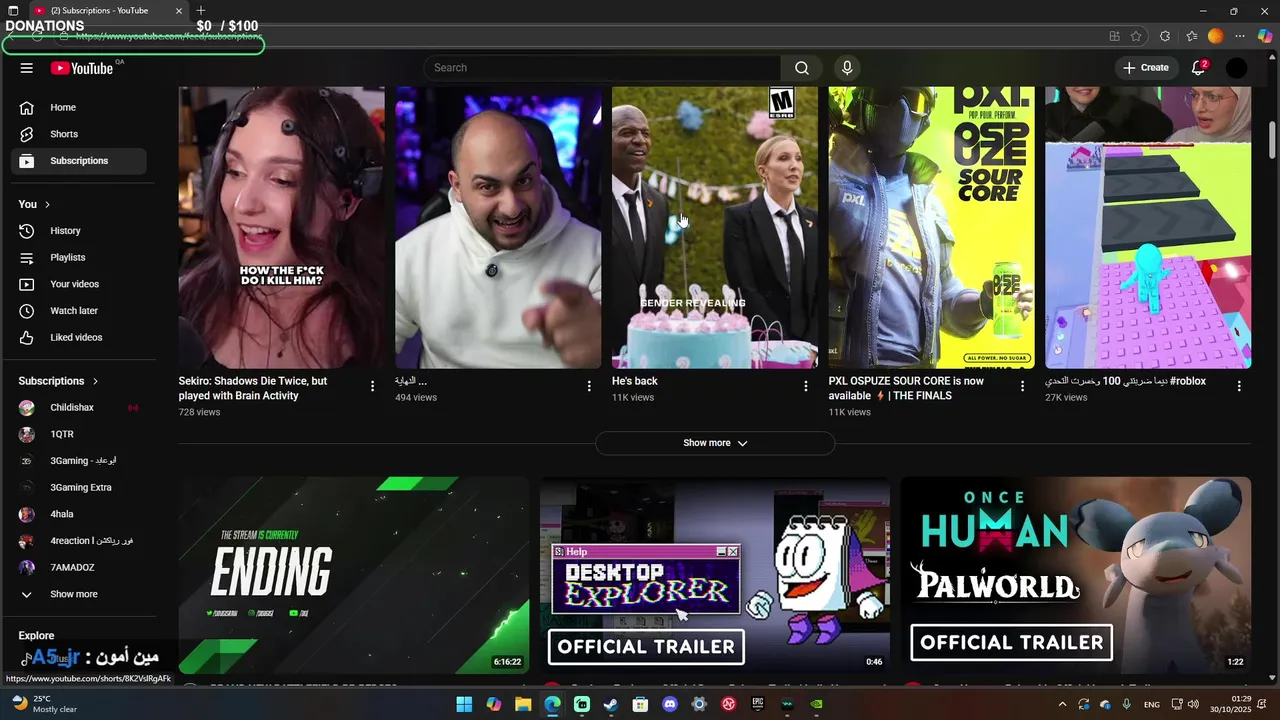Click the Create button

[1145, 68]
